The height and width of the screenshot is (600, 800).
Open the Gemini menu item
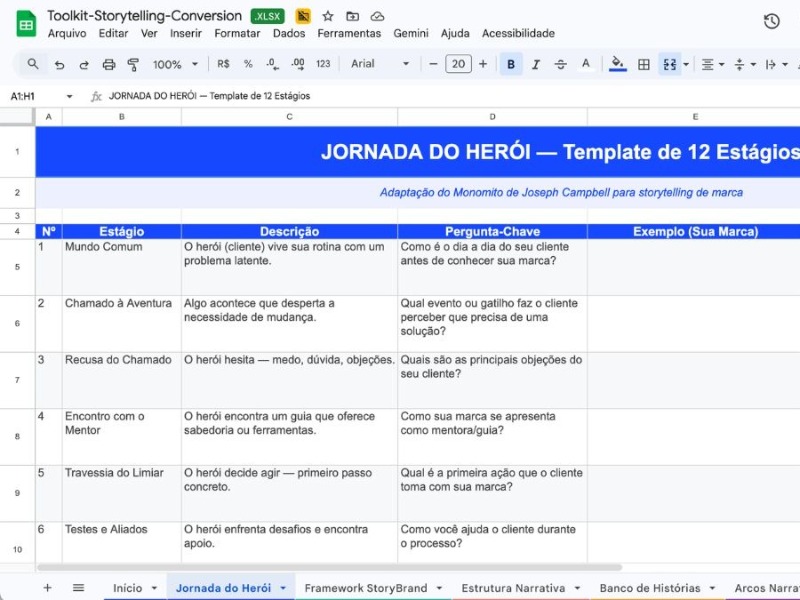pos(411,33)
